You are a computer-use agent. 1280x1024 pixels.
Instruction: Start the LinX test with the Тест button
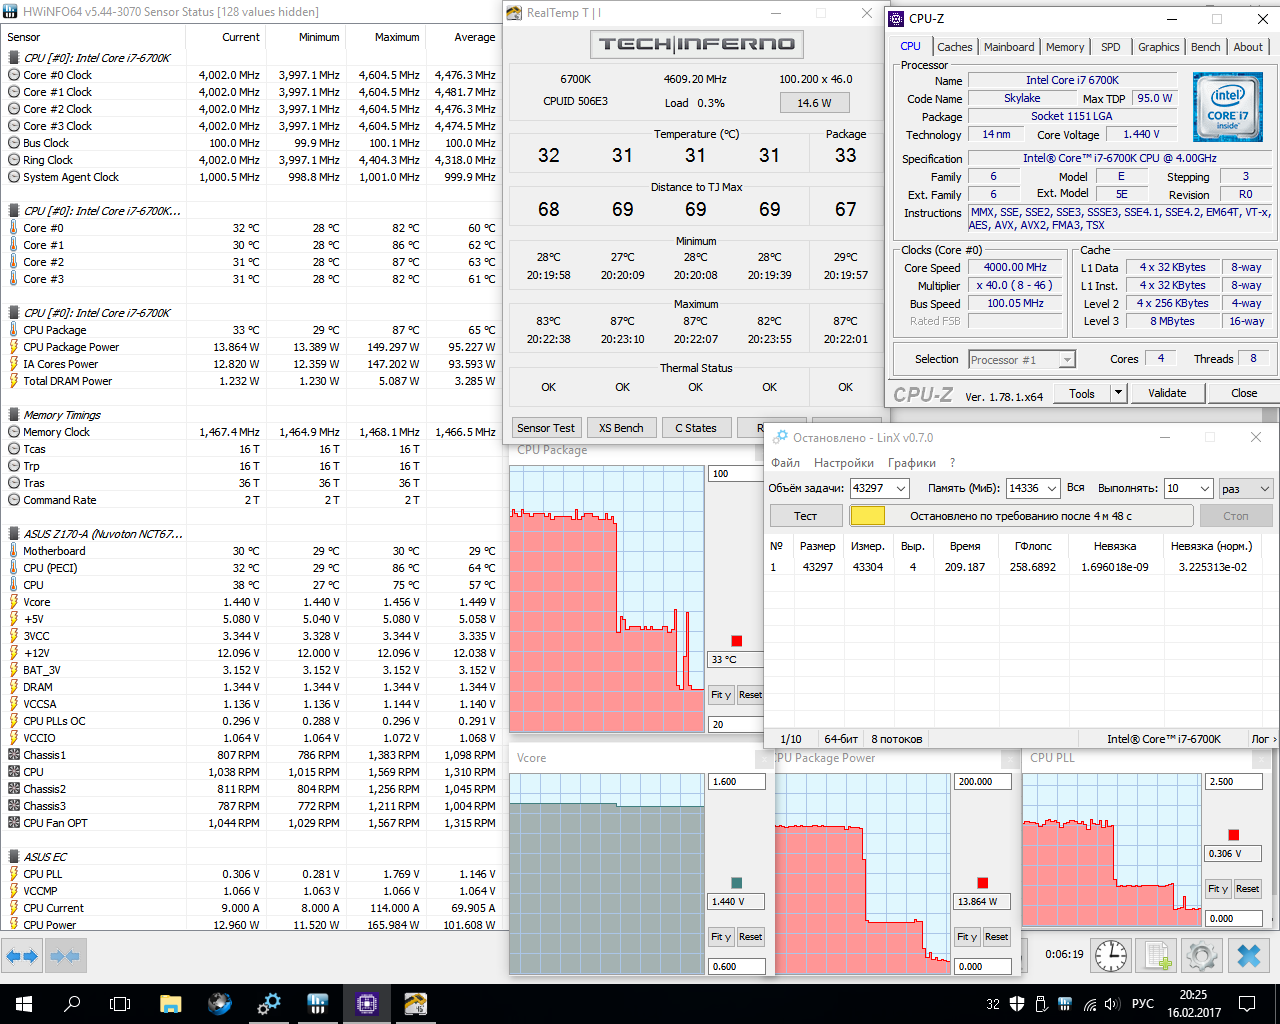[x=806, y=516]
